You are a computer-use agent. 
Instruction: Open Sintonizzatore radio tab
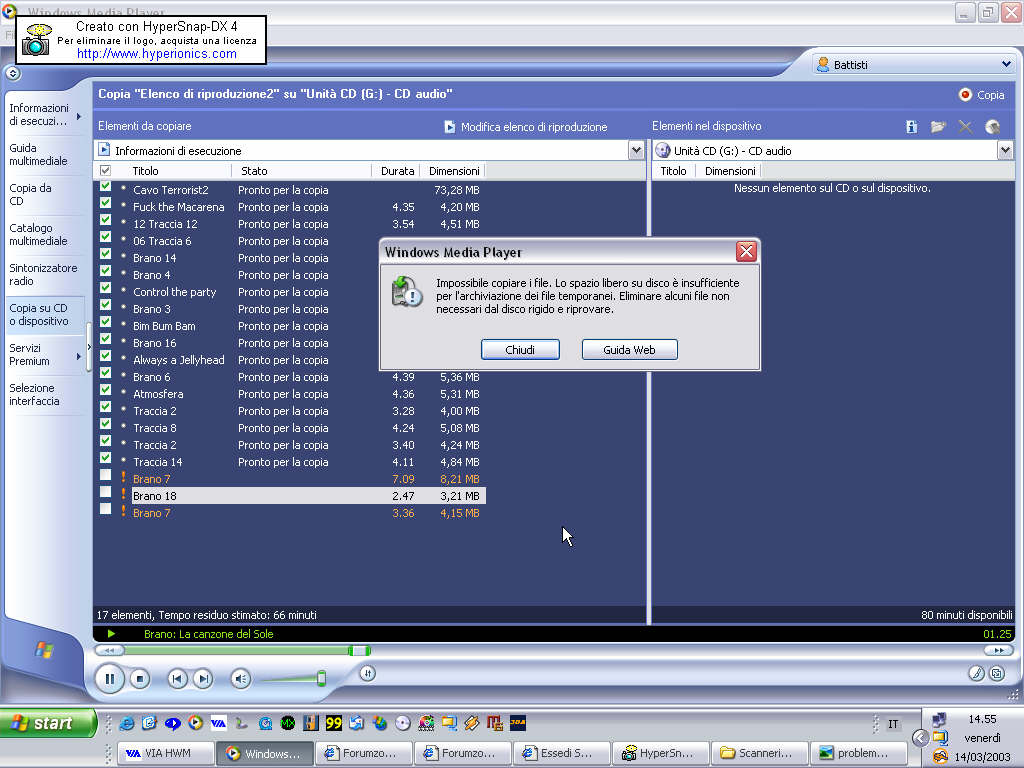pos(43,274)
